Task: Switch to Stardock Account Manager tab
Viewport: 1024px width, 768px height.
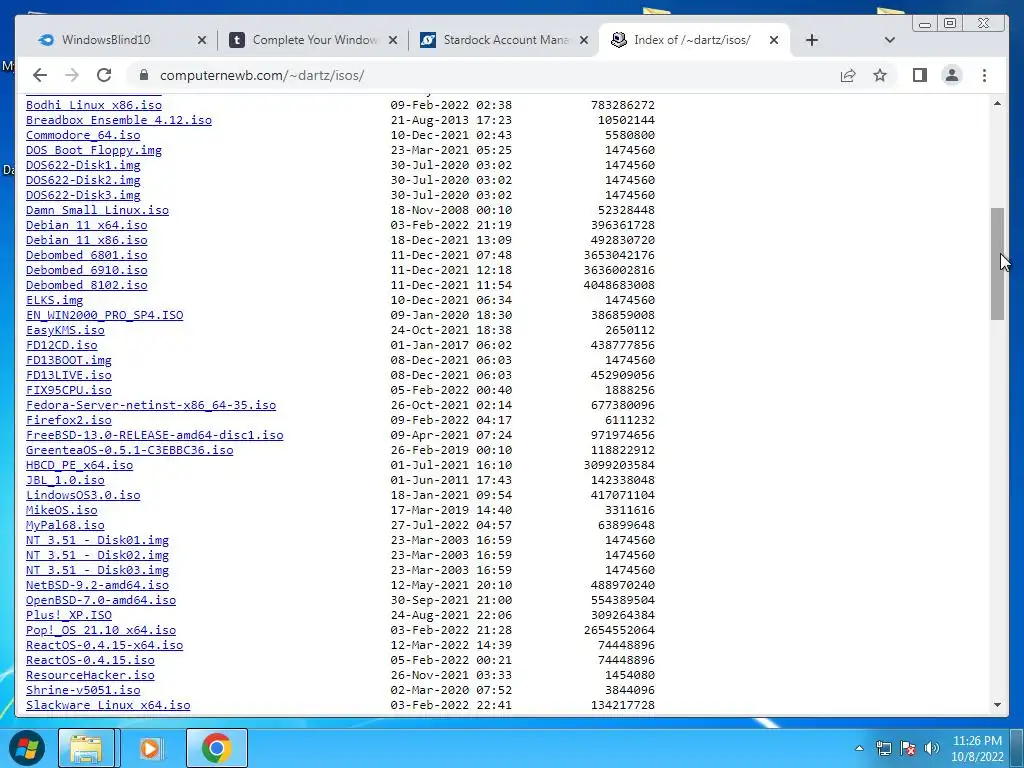Action: 503,40
